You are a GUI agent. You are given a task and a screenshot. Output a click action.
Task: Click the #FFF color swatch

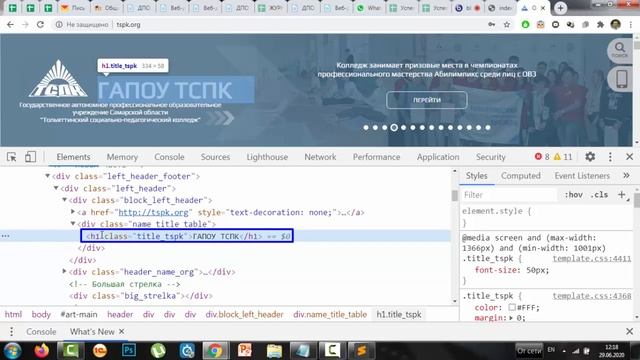tap(512, 307)
